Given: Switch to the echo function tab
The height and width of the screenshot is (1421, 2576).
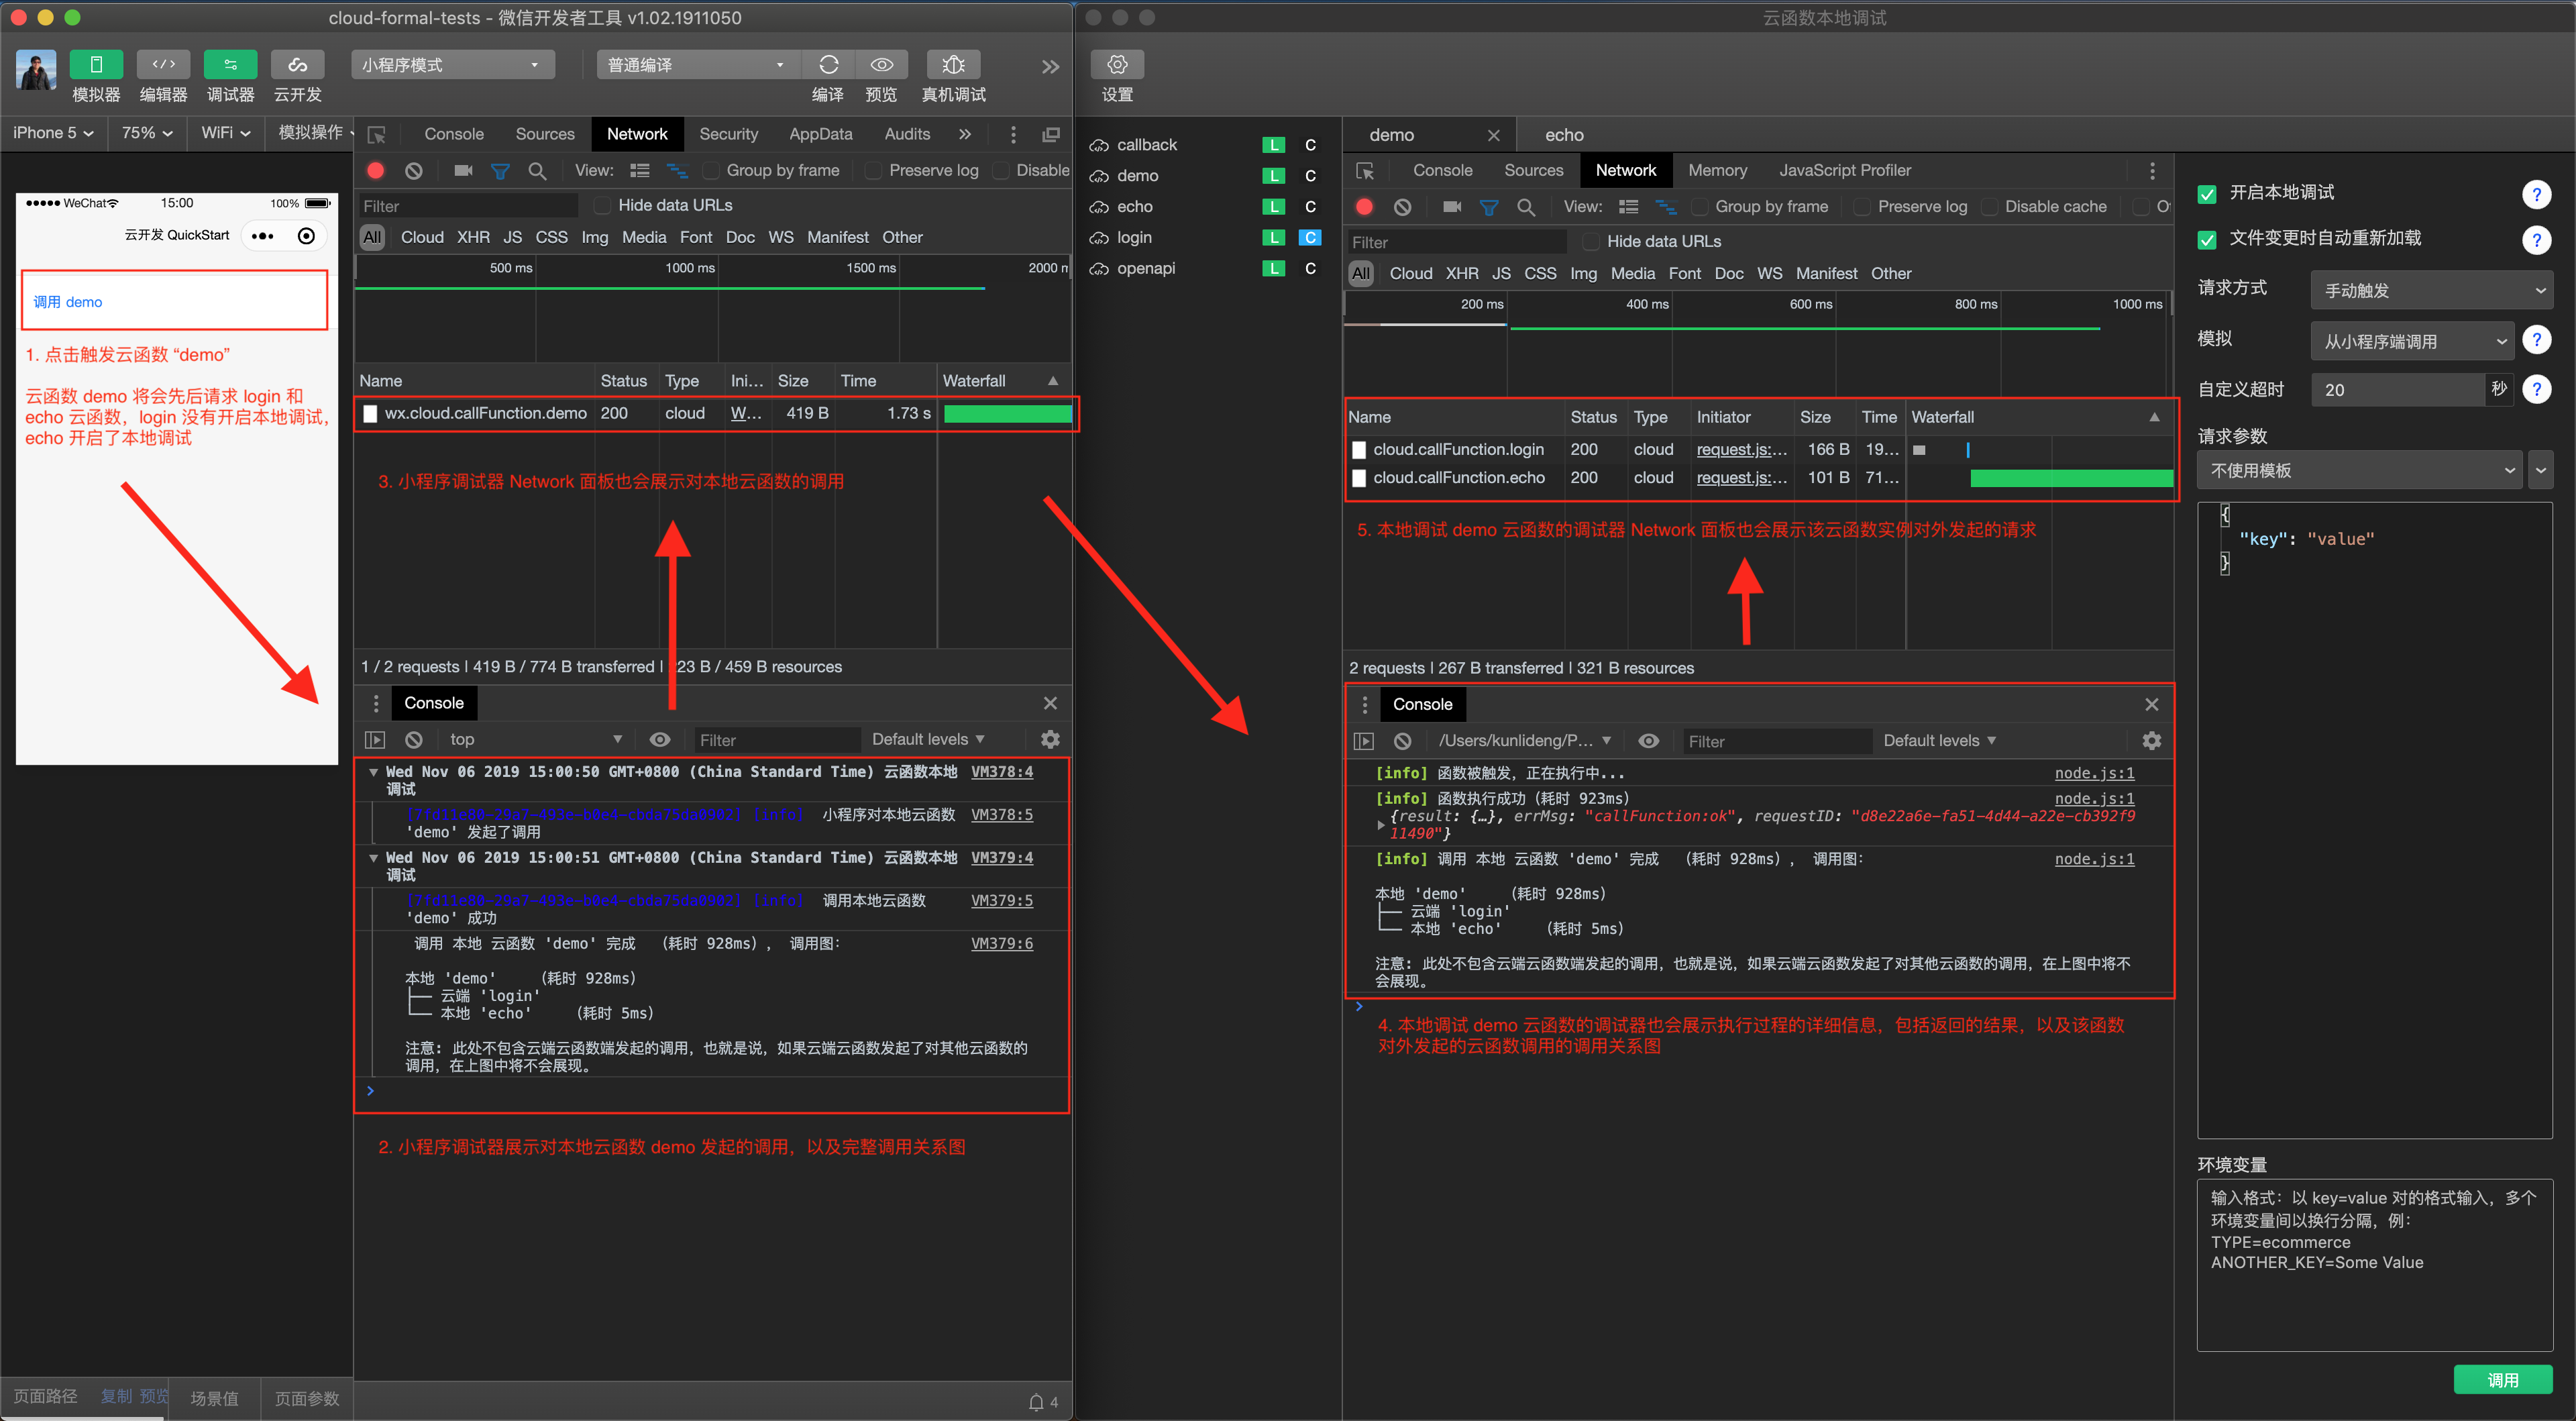Looking at the screenshot, I should click(x=1563, y=135).
